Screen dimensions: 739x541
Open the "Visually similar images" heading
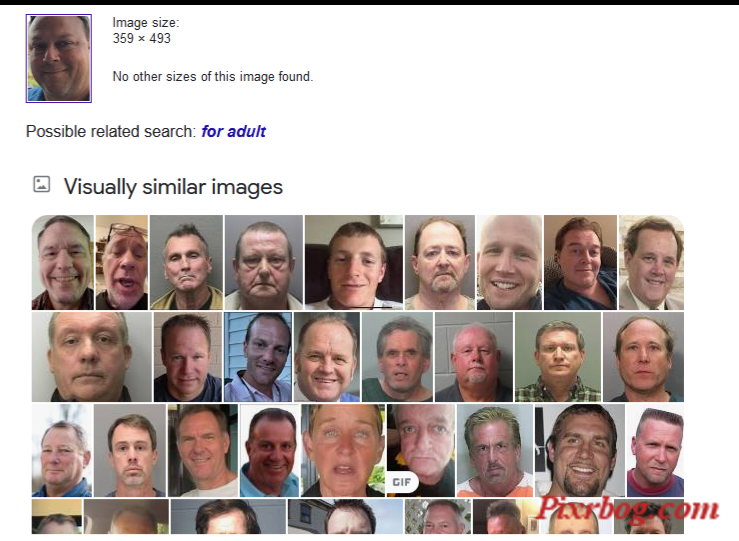pyautogui.click(x=173, y=187)
